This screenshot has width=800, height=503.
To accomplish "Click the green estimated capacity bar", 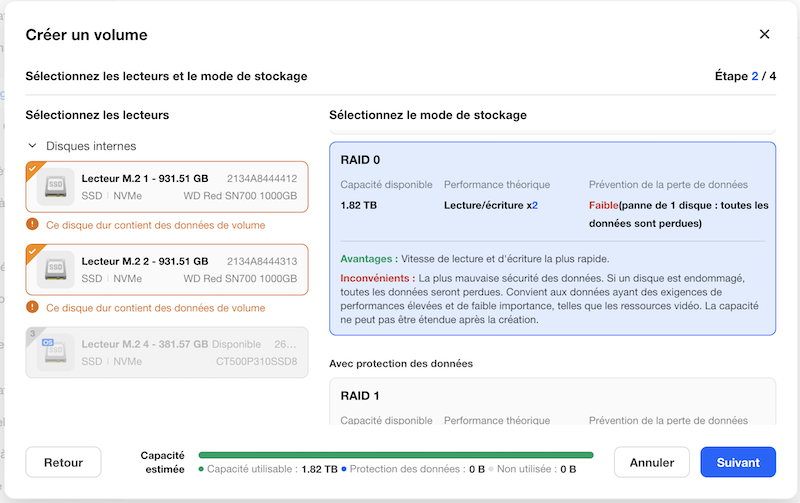I will (x=396, y=455).
